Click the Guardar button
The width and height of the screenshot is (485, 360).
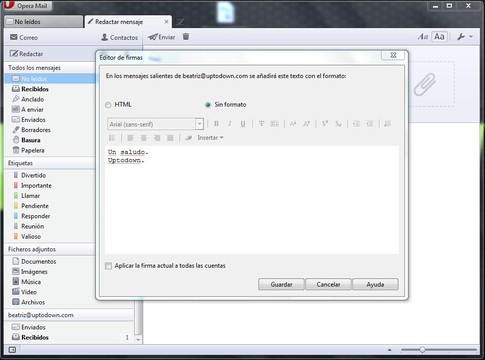pyautogui.click(x=281, y=284)
